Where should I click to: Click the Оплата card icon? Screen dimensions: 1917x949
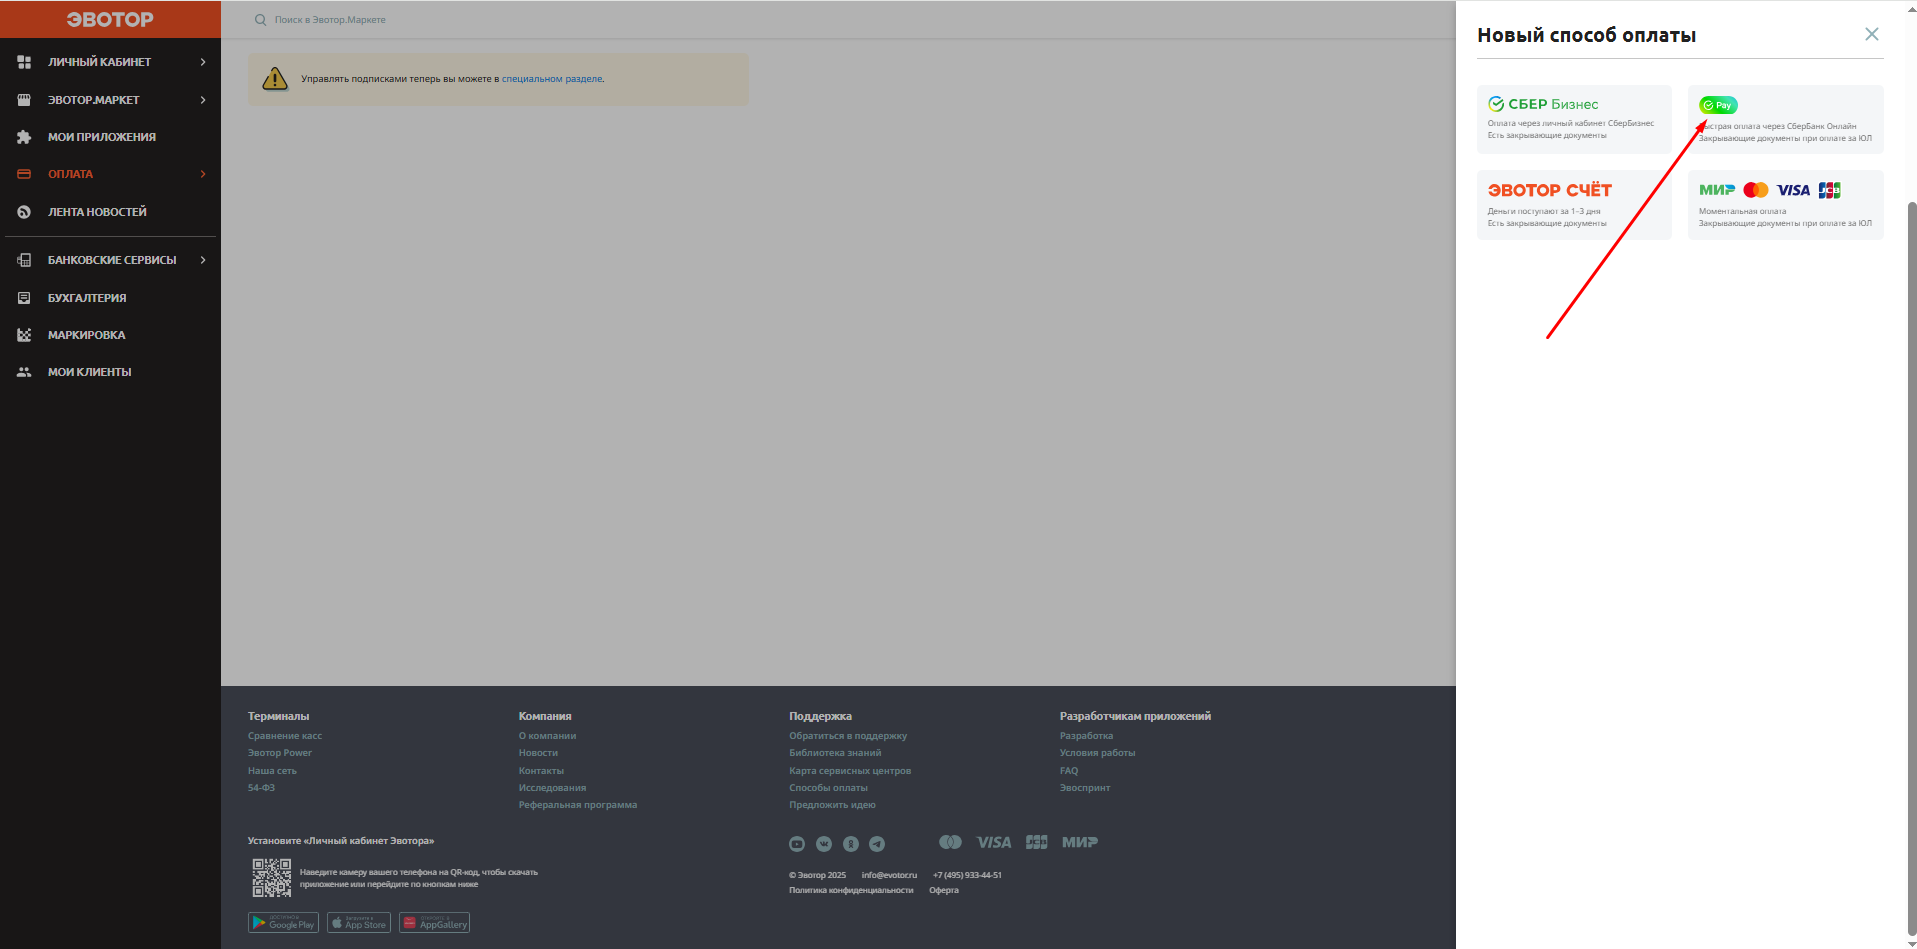coord(24,174)
